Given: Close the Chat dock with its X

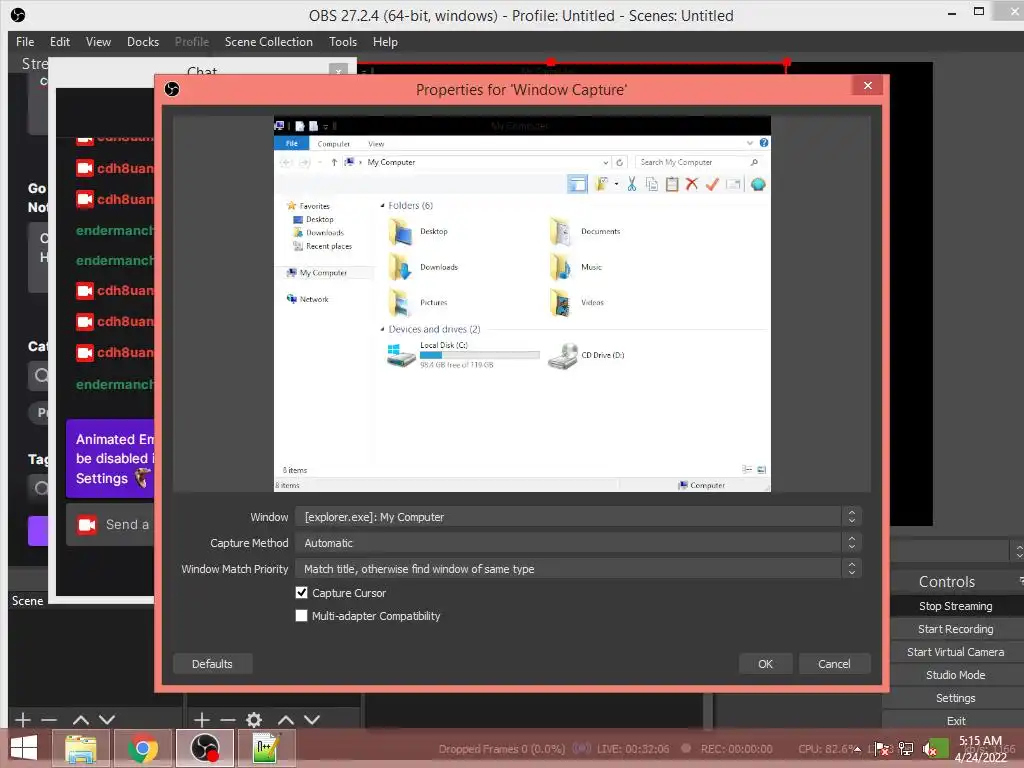Looking at the screenshot, I should coord(338,71).
